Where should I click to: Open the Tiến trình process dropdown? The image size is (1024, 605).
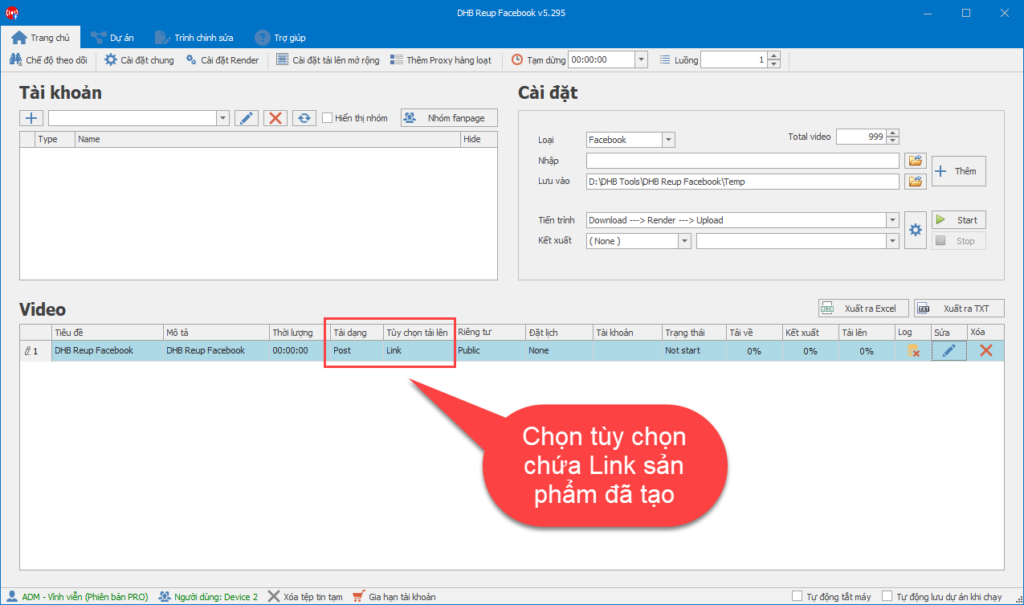coord(891,220)
